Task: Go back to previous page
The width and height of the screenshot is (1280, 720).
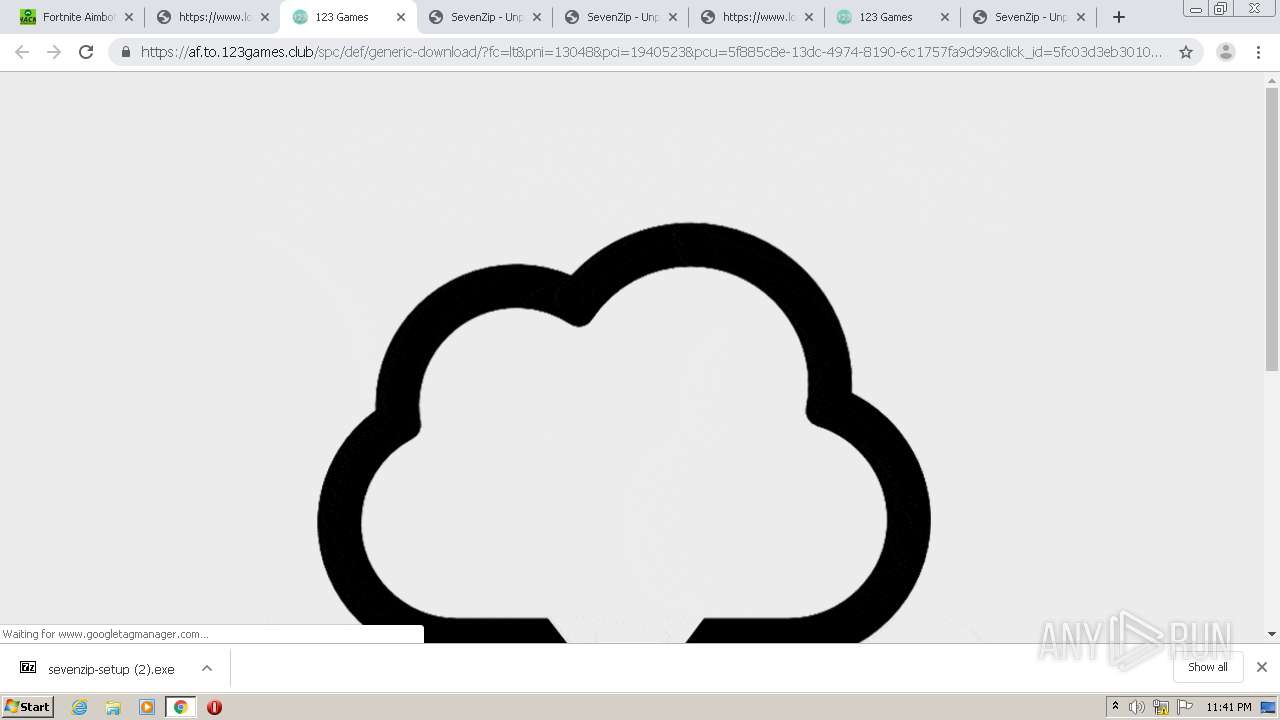Action: tap(22, 52)
